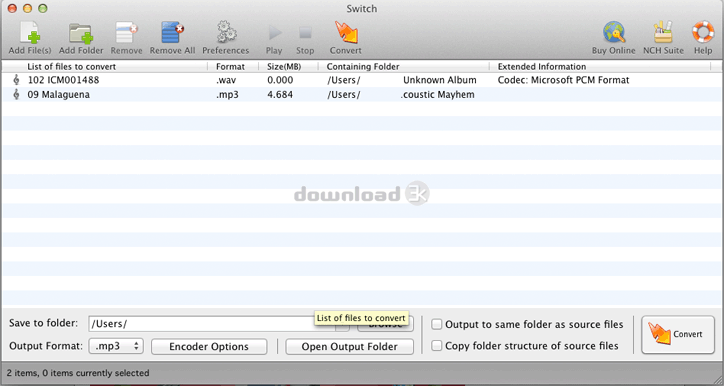The height and width of the screenshot is (386, 724).
Task: Sort by the Format column header
Action: pos(230,66)
